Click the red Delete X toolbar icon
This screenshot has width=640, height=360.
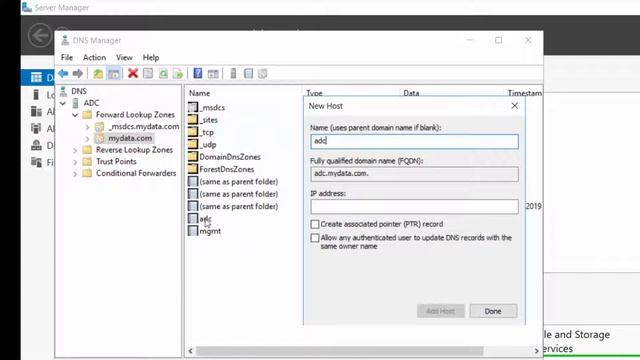point(133,73)
